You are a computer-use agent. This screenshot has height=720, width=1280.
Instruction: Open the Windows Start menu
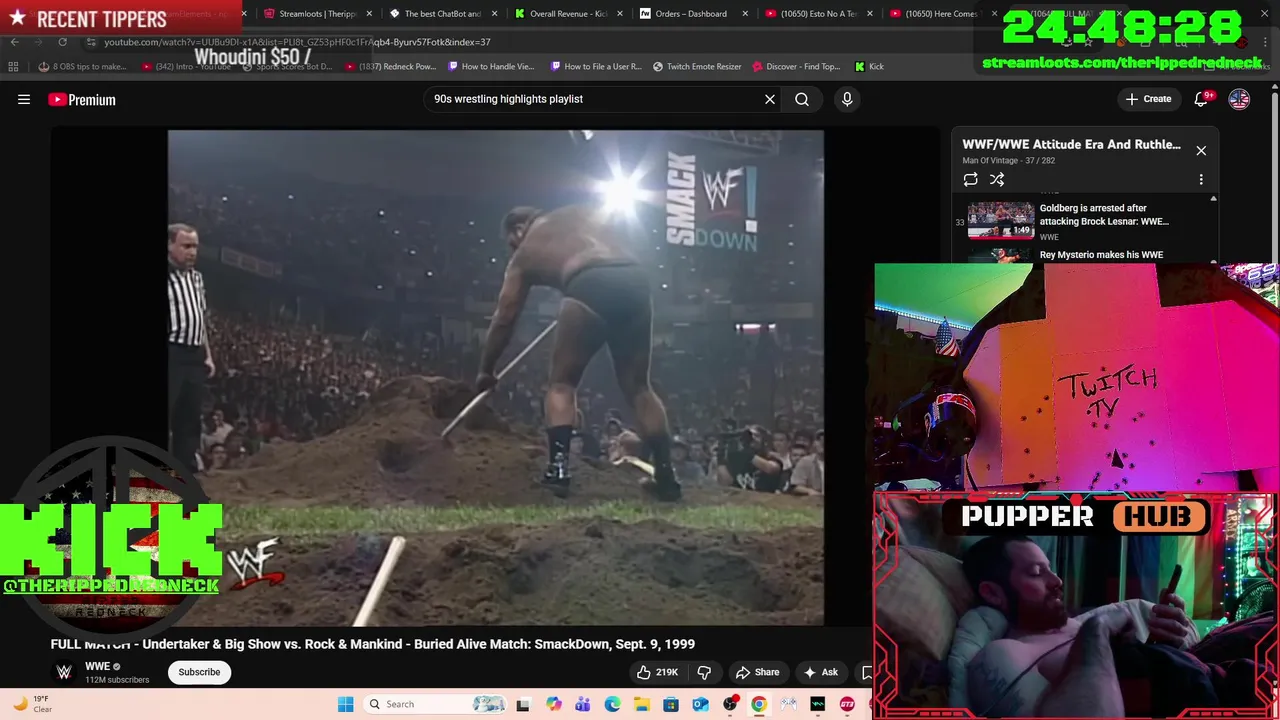[x=345, y=704]
